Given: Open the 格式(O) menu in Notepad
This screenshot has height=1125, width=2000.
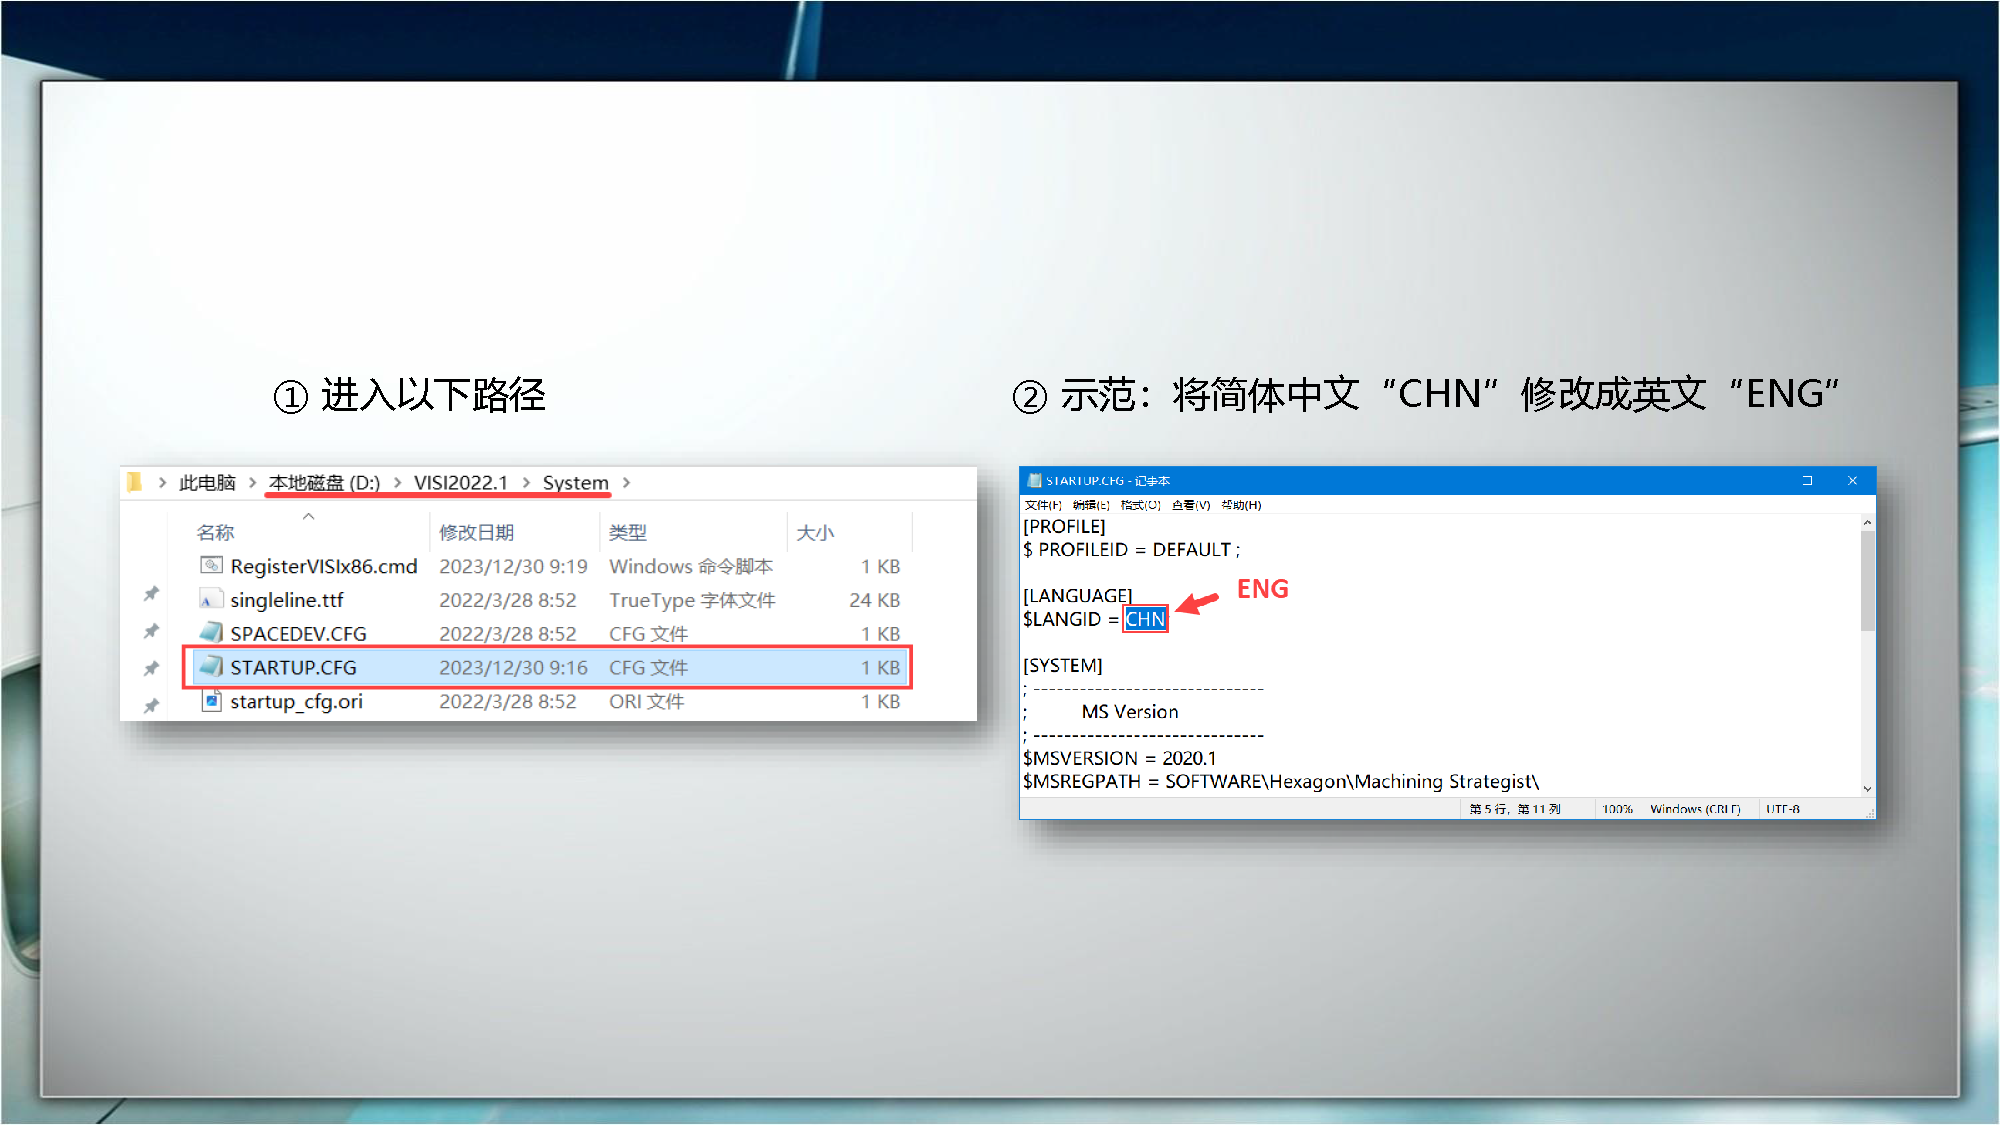Looking at the screenshot, I should 1140,505.
